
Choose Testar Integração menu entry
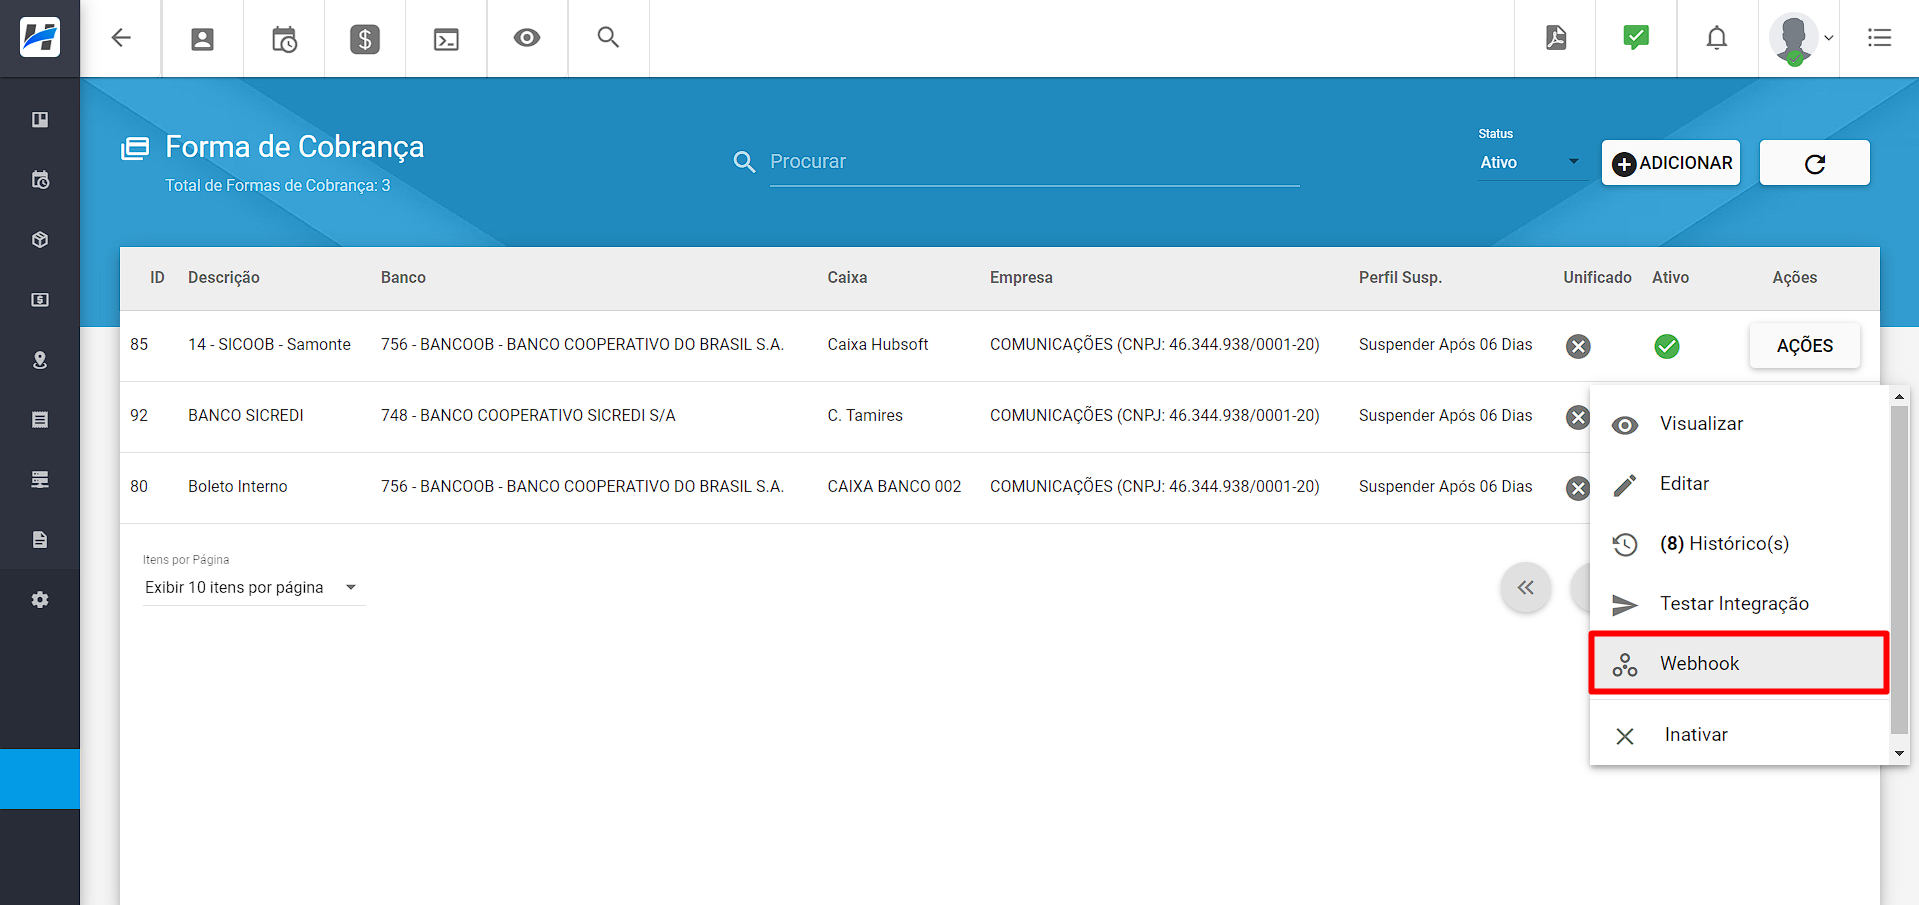1739,604
